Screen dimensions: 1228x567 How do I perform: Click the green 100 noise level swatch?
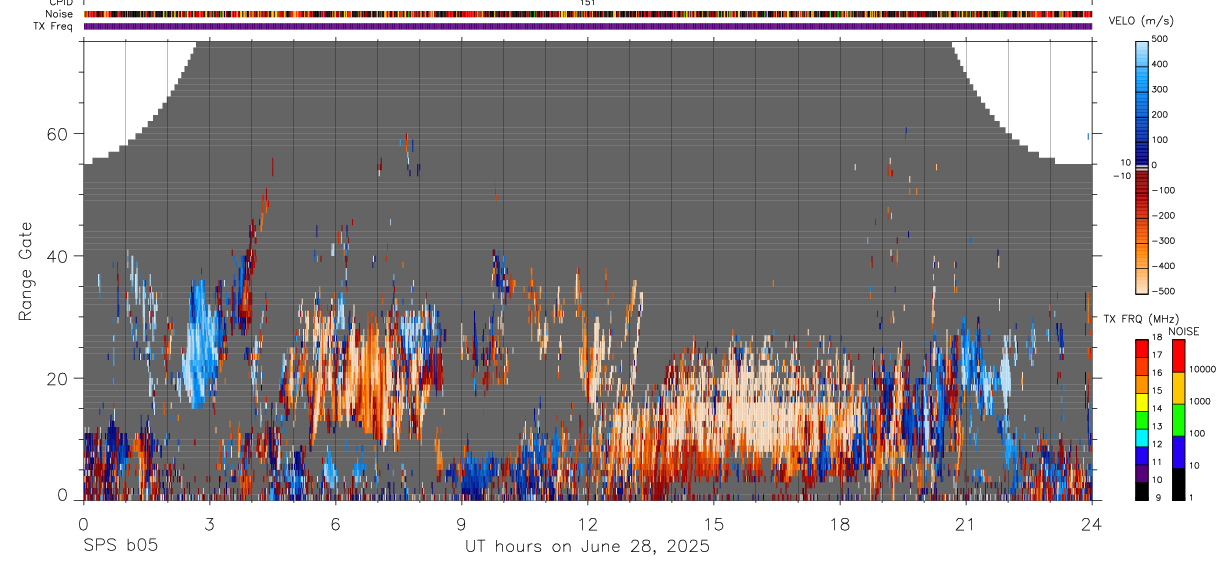click(x=1178, y=419)
